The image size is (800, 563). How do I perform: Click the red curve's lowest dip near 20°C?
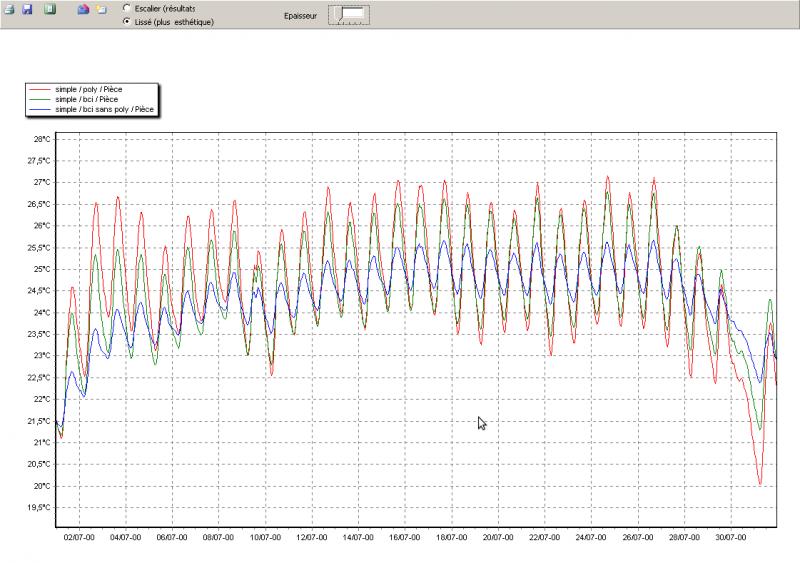point(760,484)
